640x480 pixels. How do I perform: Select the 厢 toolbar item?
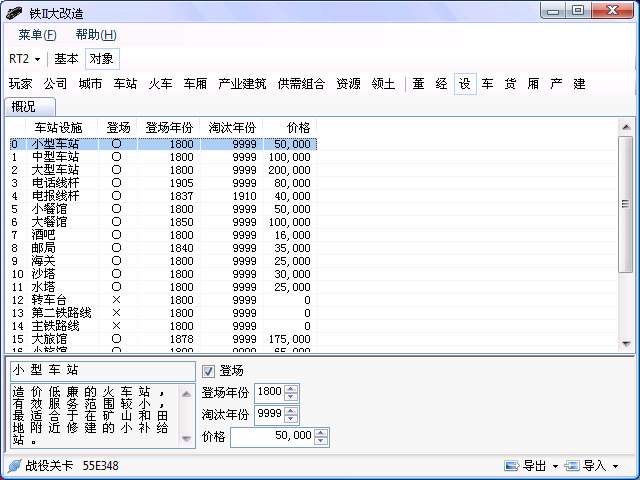click(x=533, y=84)
